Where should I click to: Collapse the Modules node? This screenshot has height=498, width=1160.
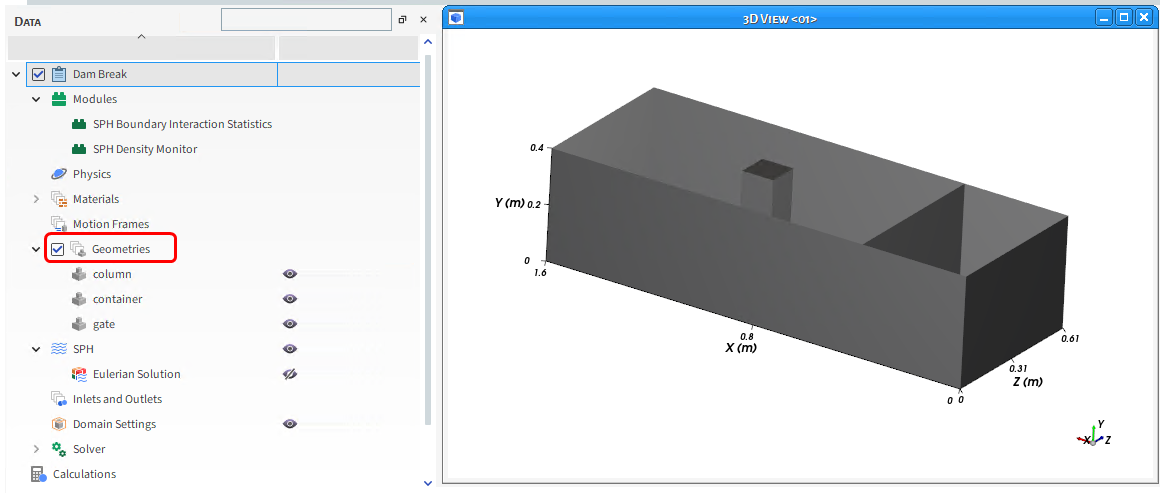pyautogui.click(x=36, y=99)
